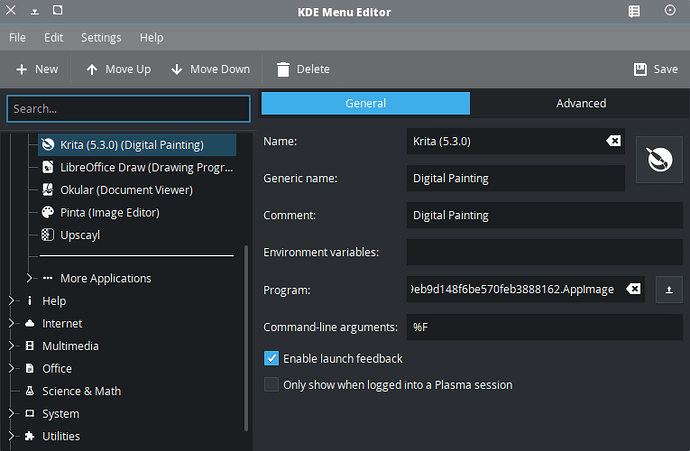The image size is (690, 451).
Task: Click titlebar circular dot icon
Action: click(670, 10)
